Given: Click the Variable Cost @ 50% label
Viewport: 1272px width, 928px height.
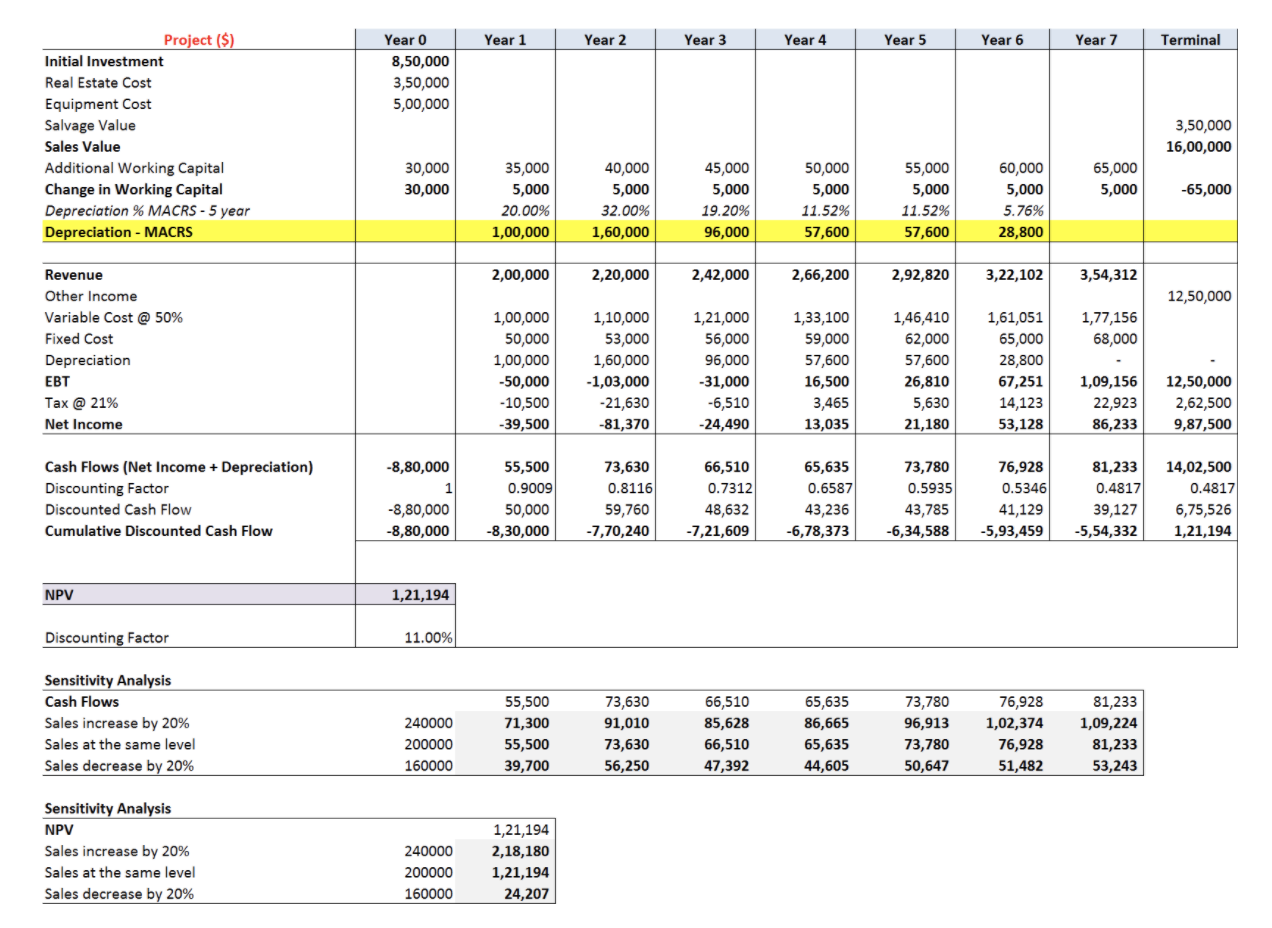Looking at the screenshot, I should point(114,317).
